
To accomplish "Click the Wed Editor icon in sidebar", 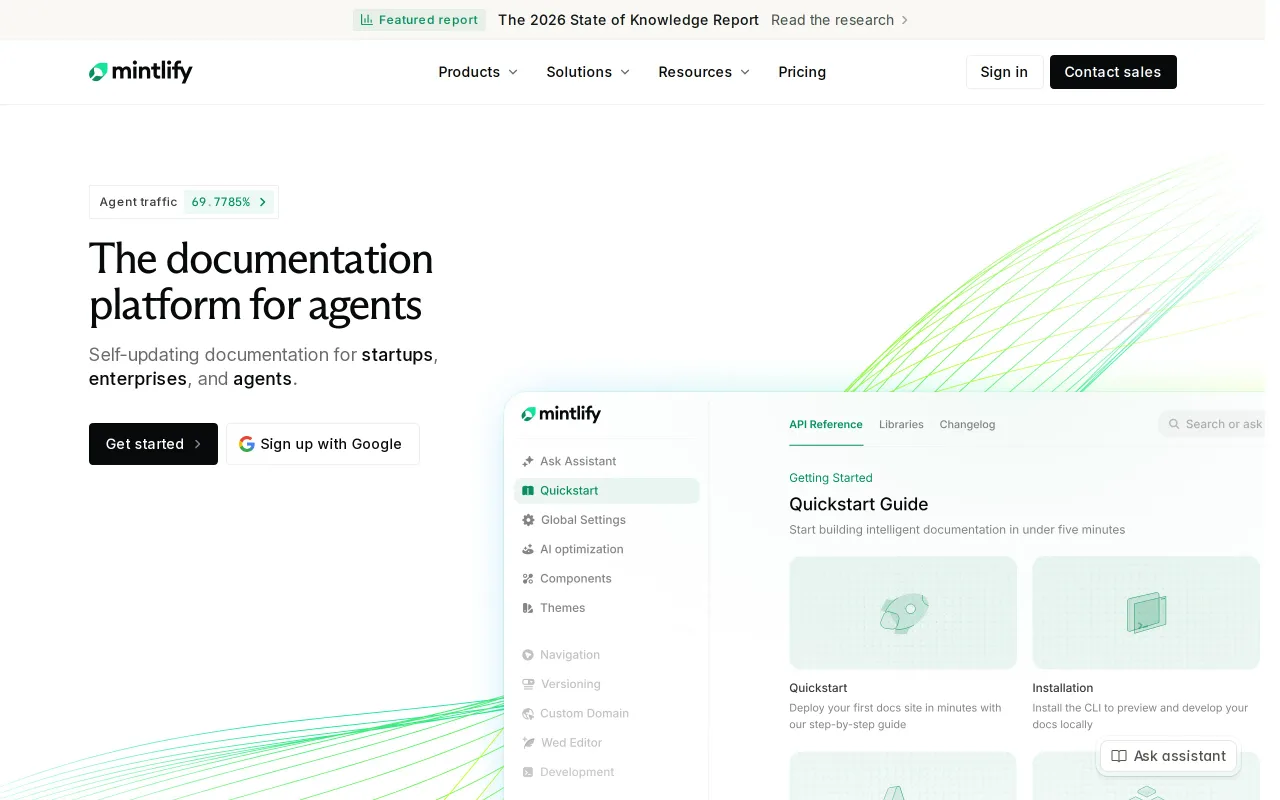I will tap(528, 743).
